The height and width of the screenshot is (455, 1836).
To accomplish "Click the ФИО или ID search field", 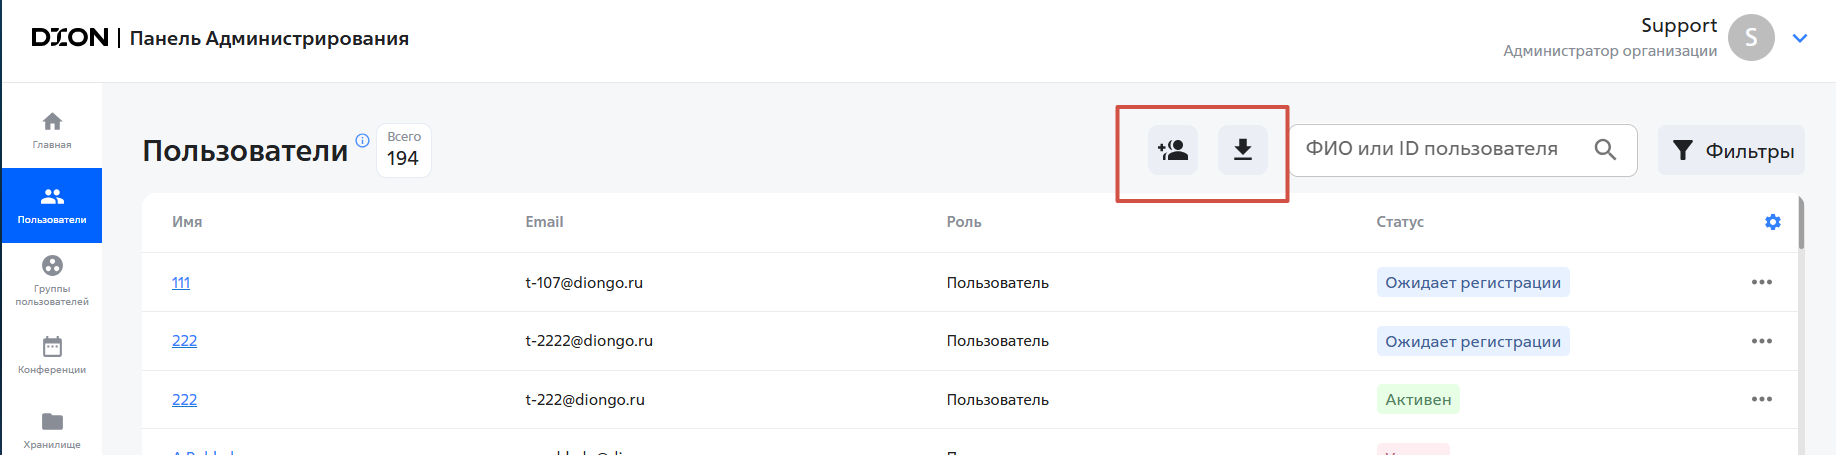I will pyautogui.click(x=1440, y=150).
